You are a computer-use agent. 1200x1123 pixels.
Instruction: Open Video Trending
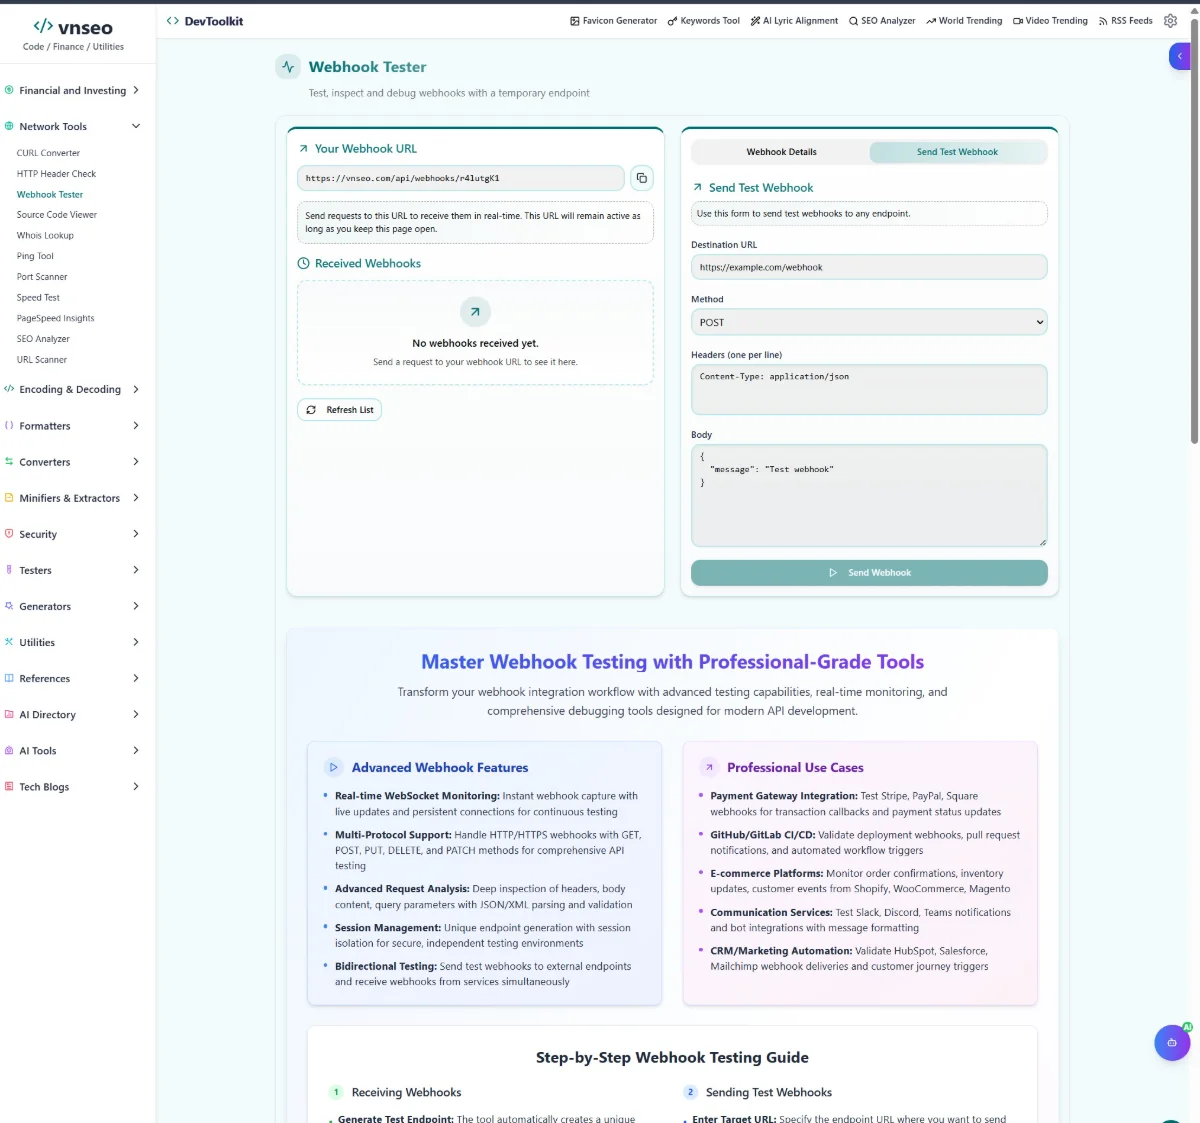1050,20
